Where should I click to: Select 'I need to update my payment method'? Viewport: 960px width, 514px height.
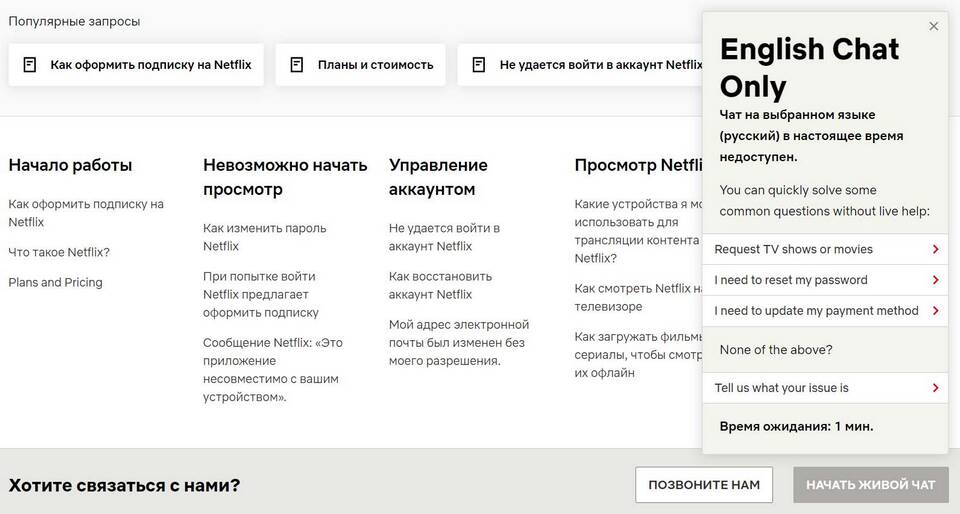pyautogui.click(x=825, y=310)
